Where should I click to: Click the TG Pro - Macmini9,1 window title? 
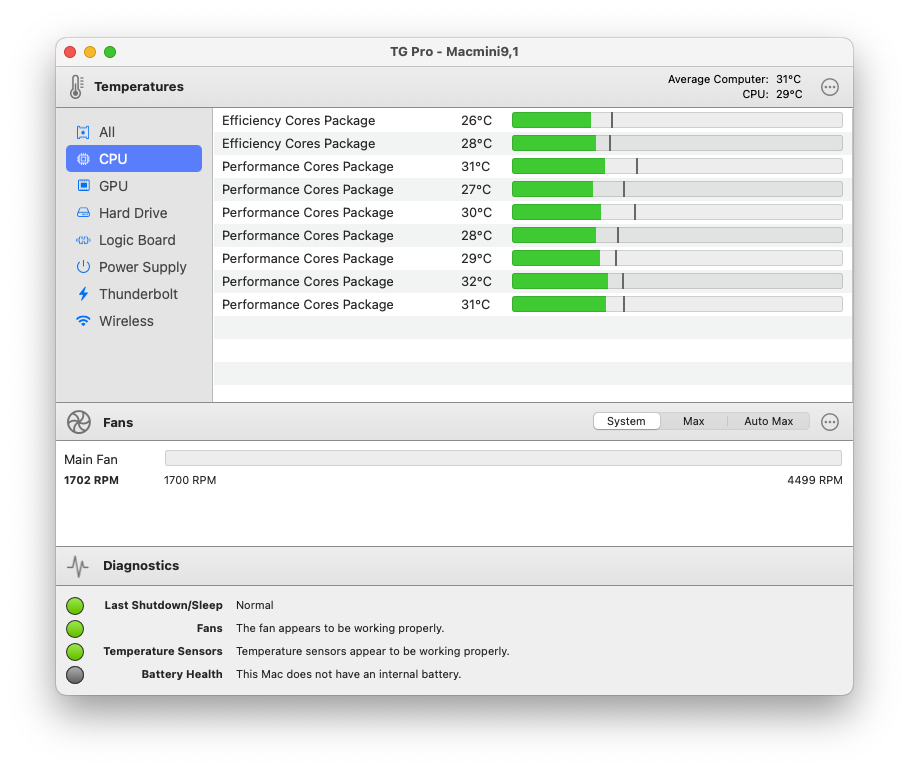point(454,52)
